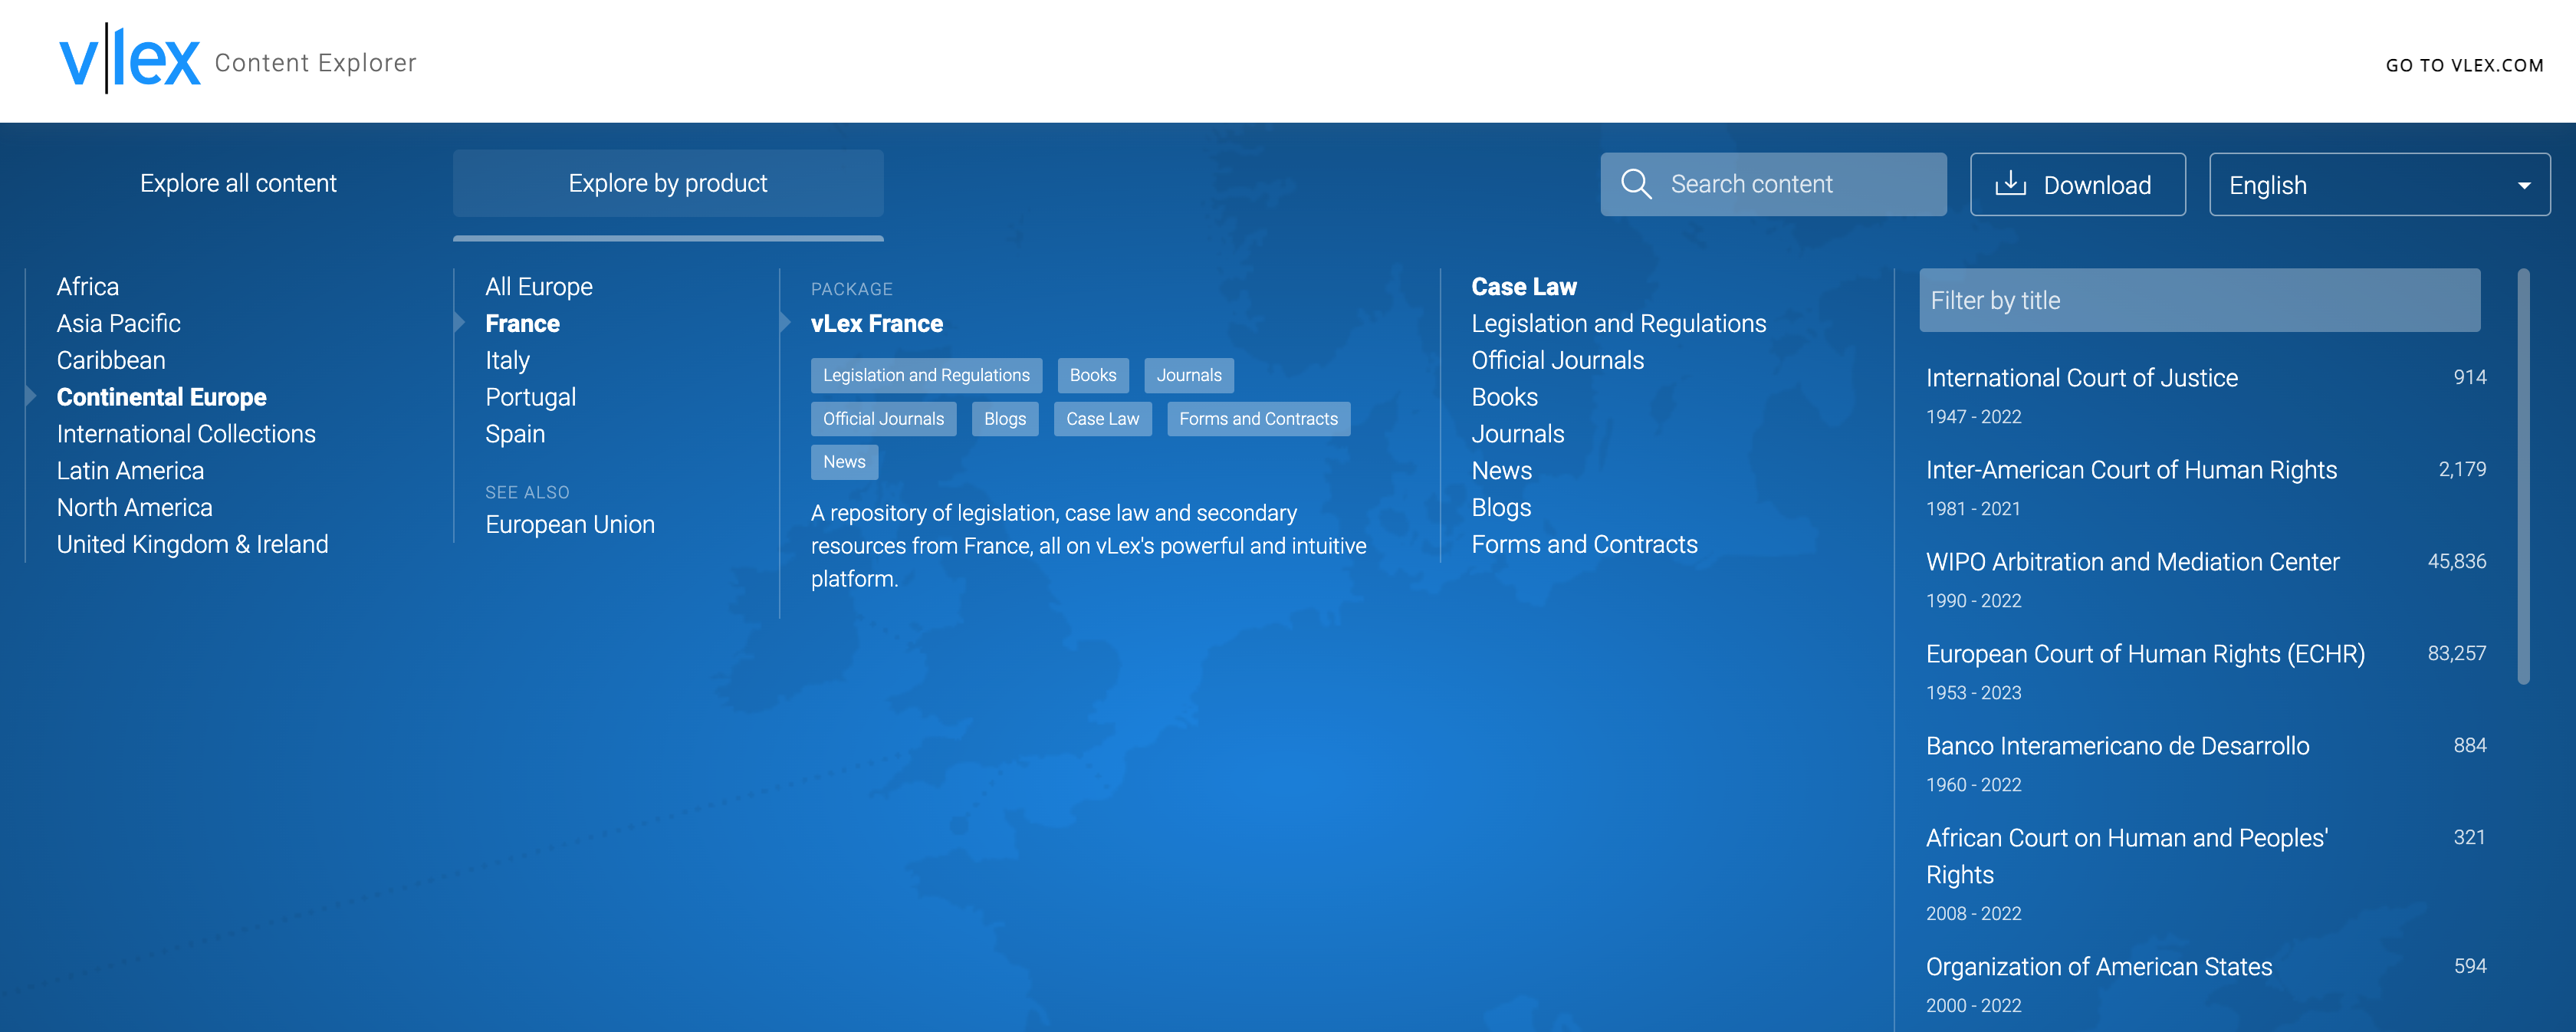2576x1032 pixels.
Task: Open Inter-American Court of Human Rights
Action: [2131, 470]
